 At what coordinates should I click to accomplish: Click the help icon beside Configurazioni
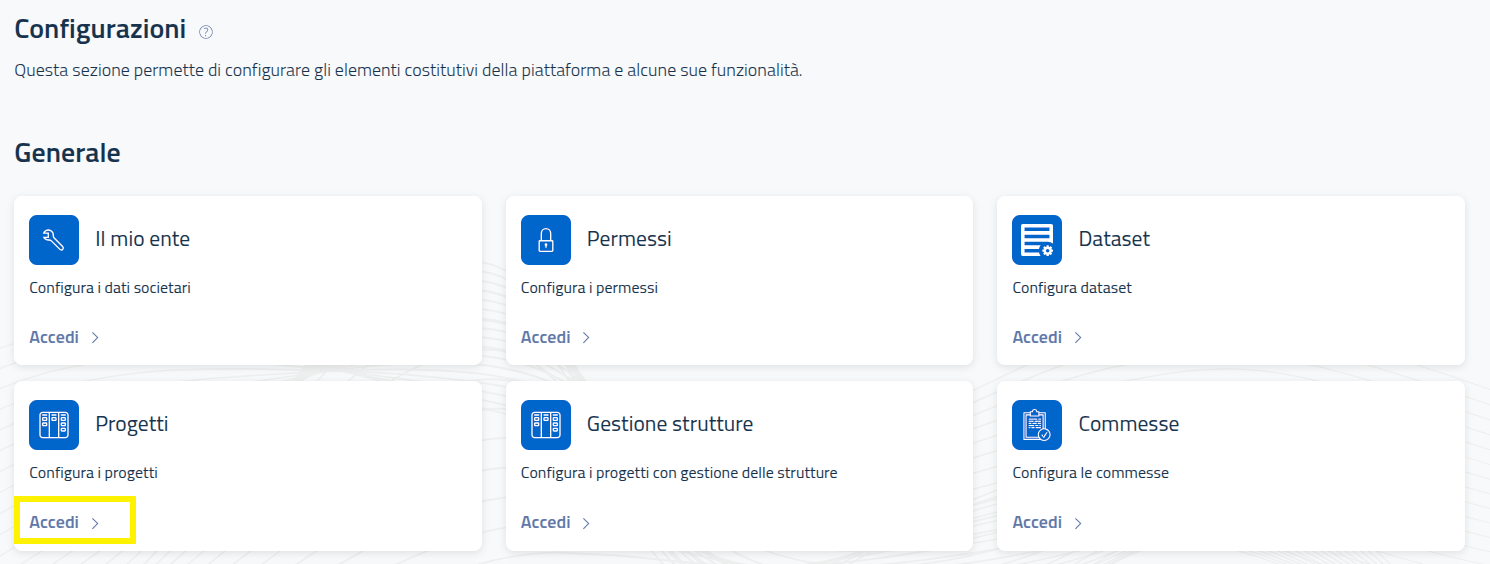(206, 32)
